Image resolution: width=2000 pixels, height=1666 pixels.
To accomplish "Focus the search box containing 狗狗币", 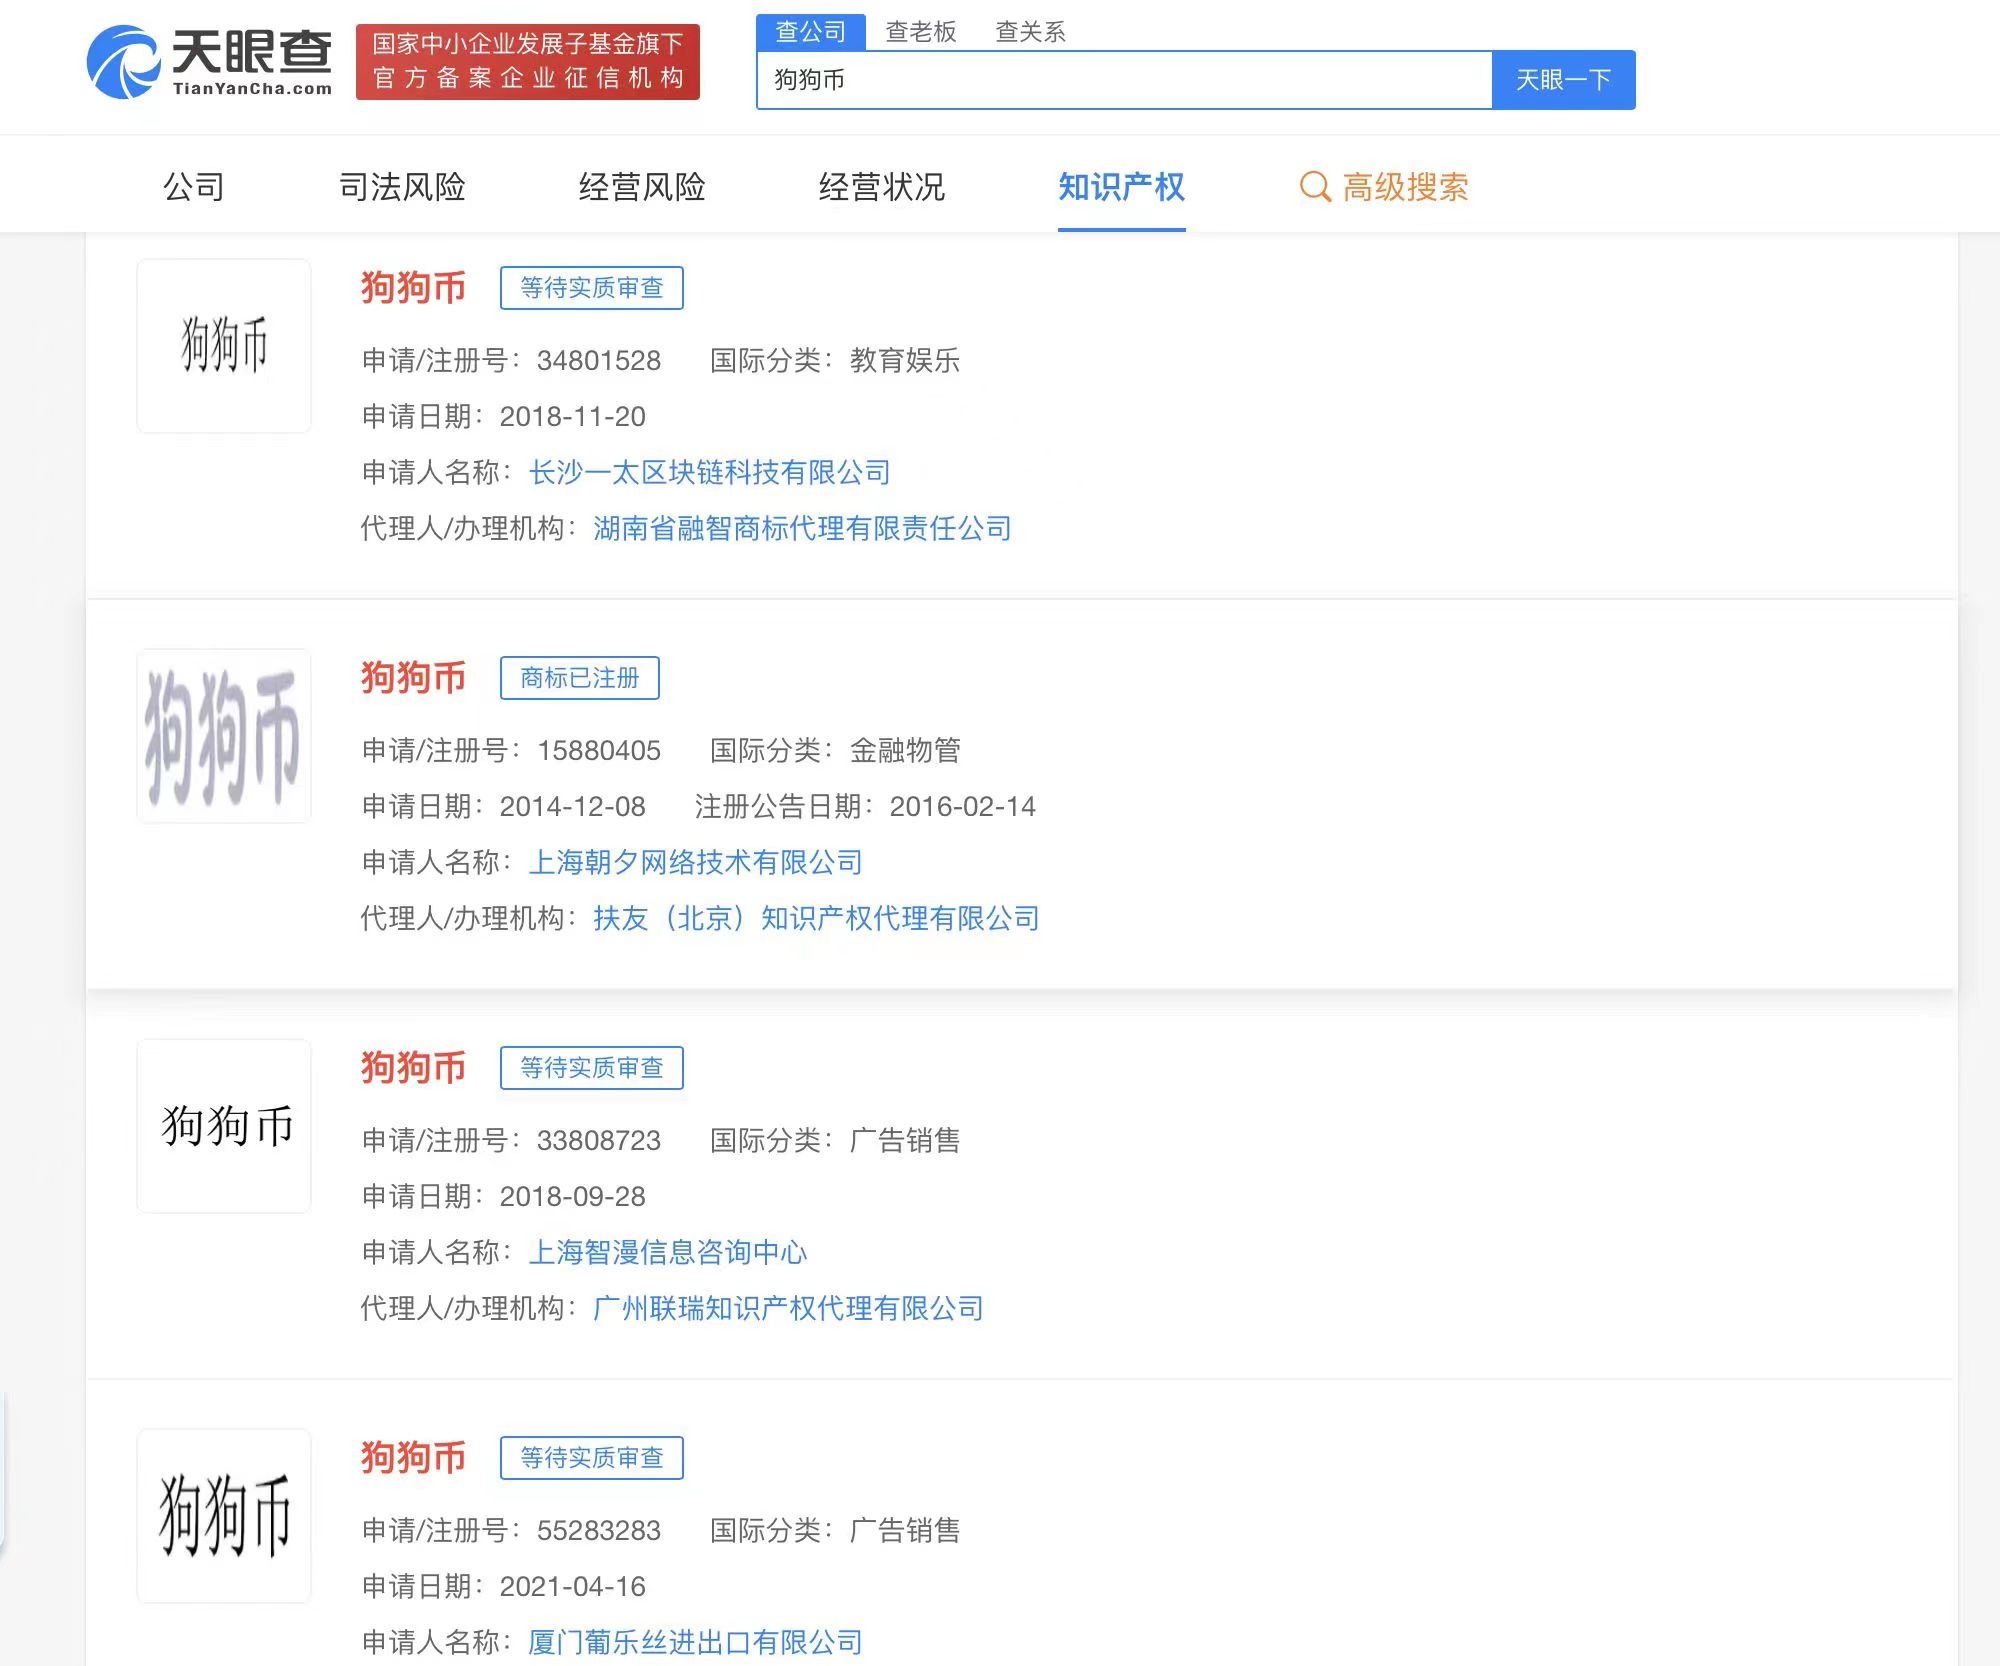I will pyautogui.click(x=1124, y=80).
